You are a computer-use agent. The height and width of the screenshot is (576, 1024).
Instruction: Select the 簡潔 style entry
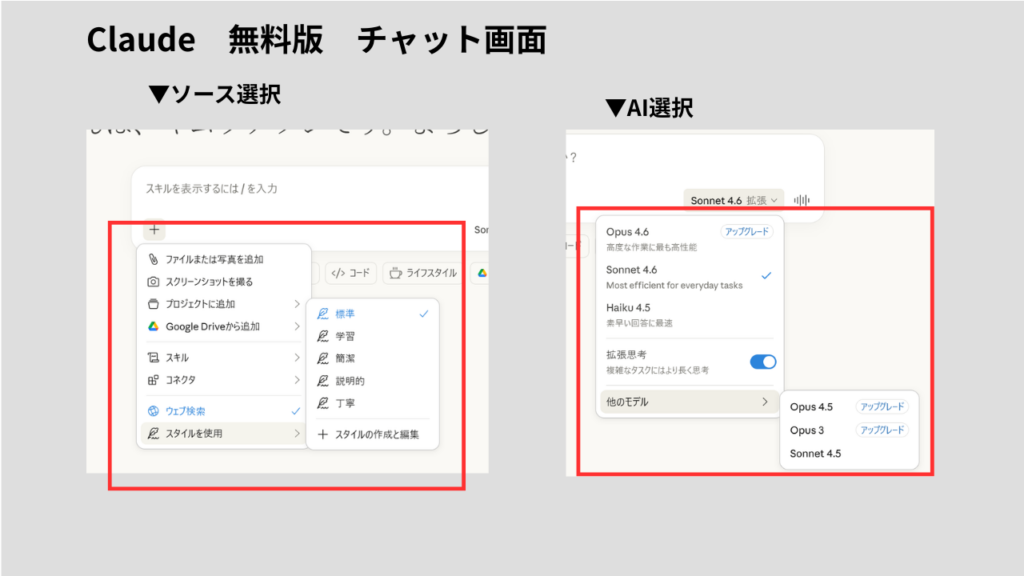point(345,358)
